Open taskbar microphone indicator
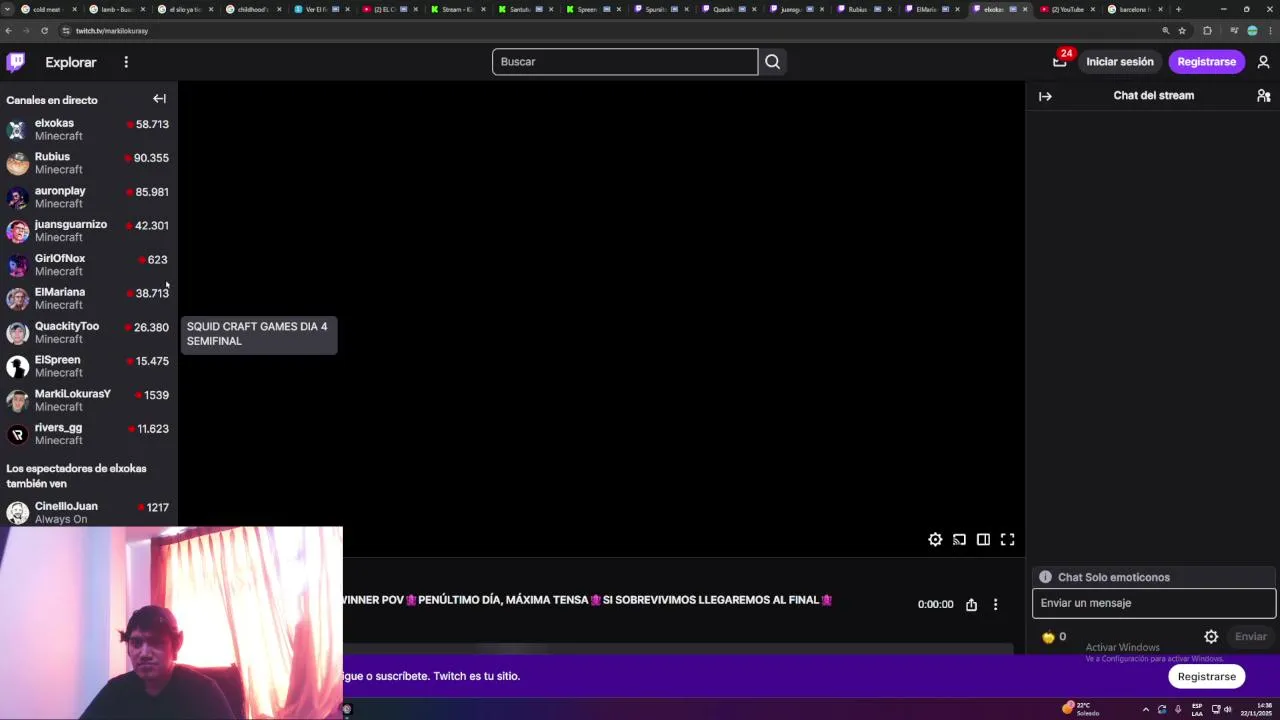 (1177, 709)
